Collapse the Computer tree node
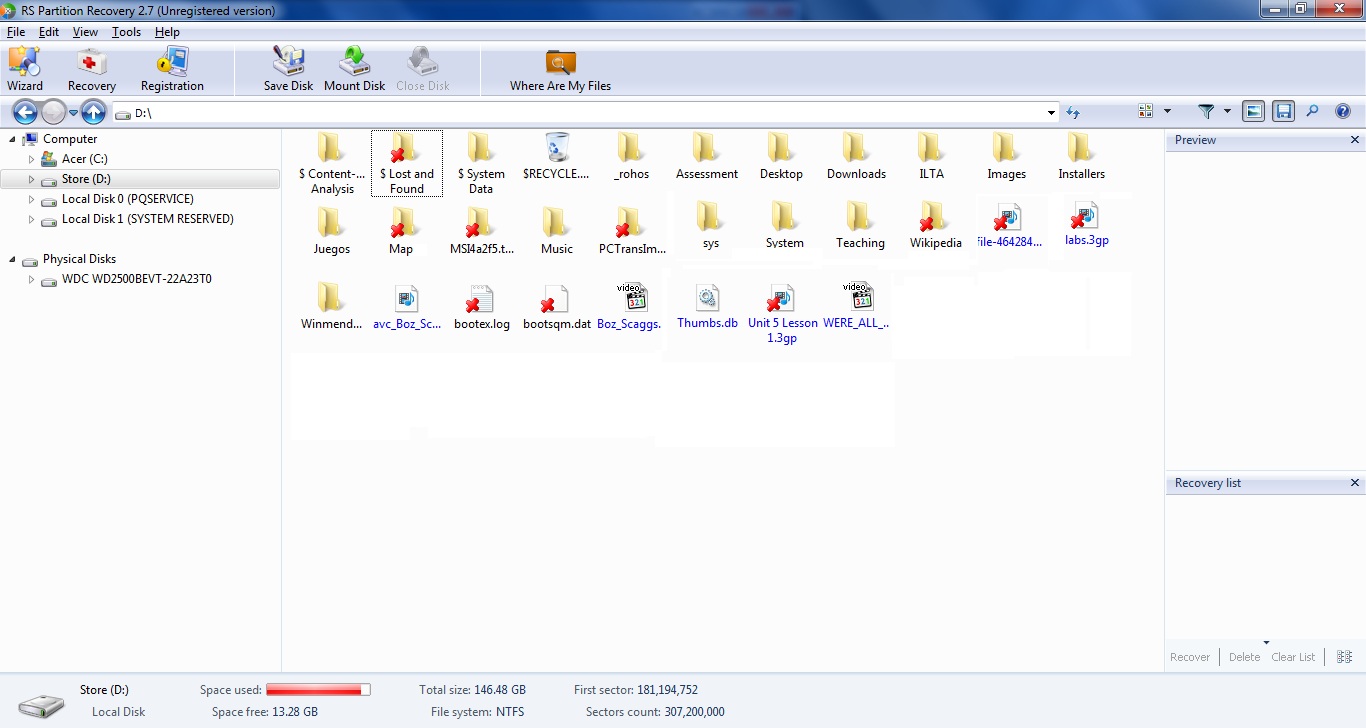The width and height of the screenshot is (1366, 728). 13,139
